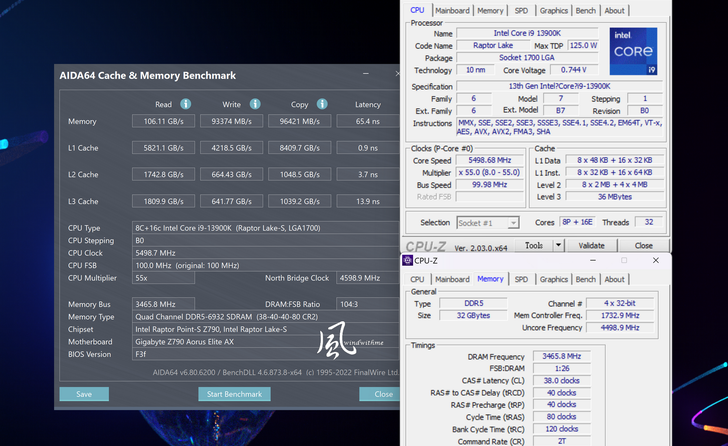Switch to Bench tab in the CPU-Z Processor window
This screenshot has height=446, width=728.
pos(585,11)
